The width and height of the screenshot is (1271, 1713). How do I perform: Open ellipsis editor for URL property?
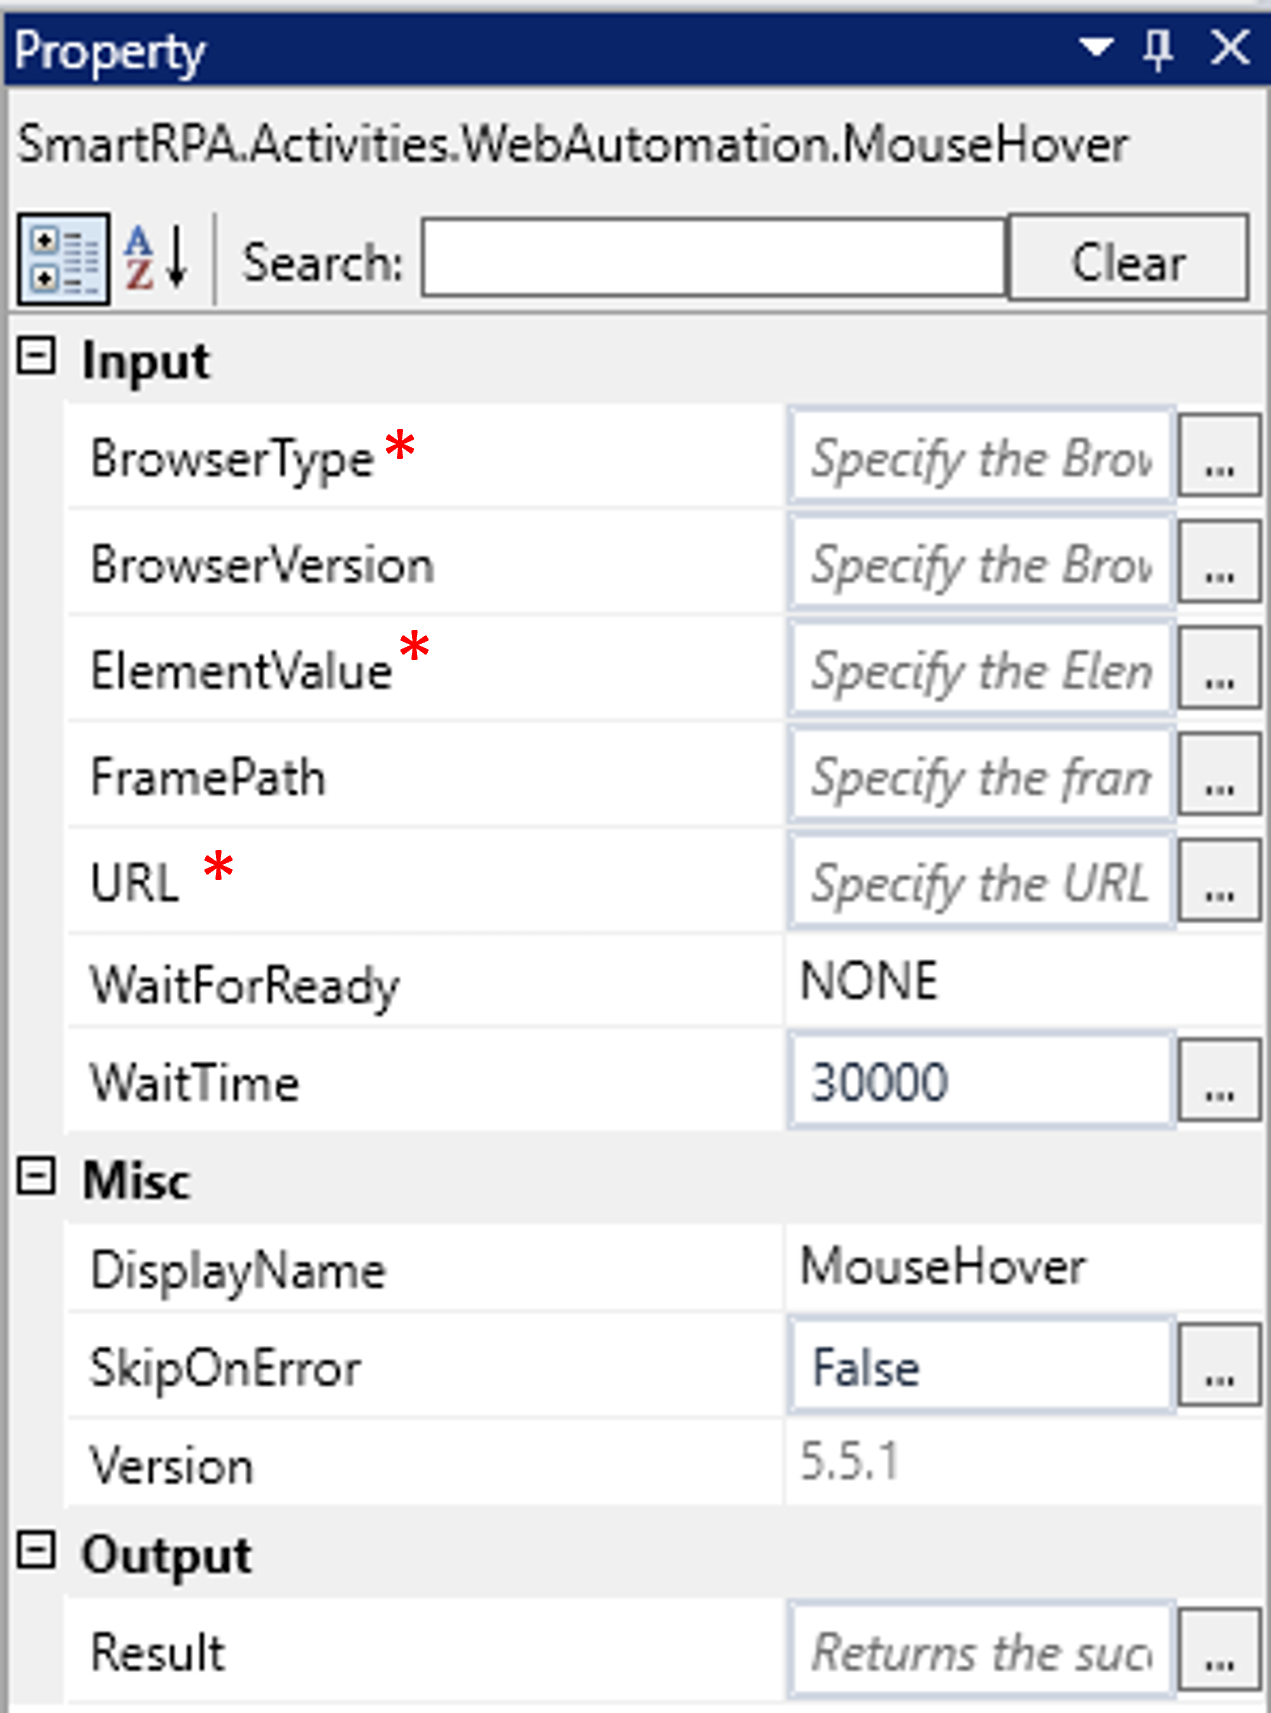pos(1218,882)
